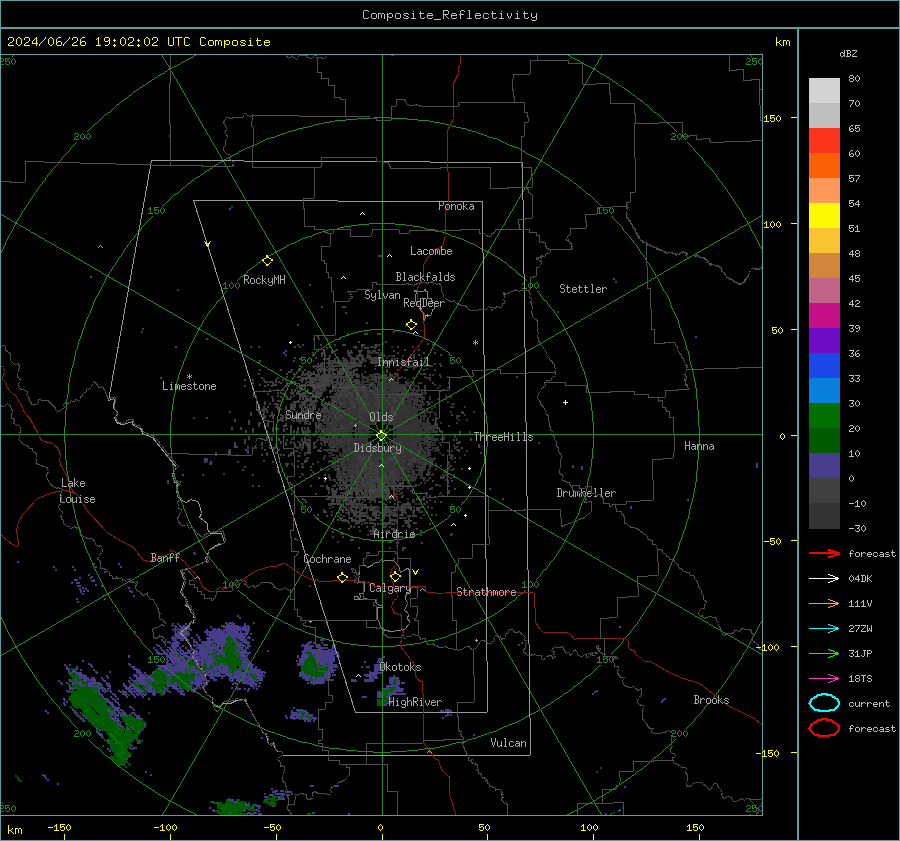Click the Olds town label
This screenshot has height=841, width=900.
(381, 417)
